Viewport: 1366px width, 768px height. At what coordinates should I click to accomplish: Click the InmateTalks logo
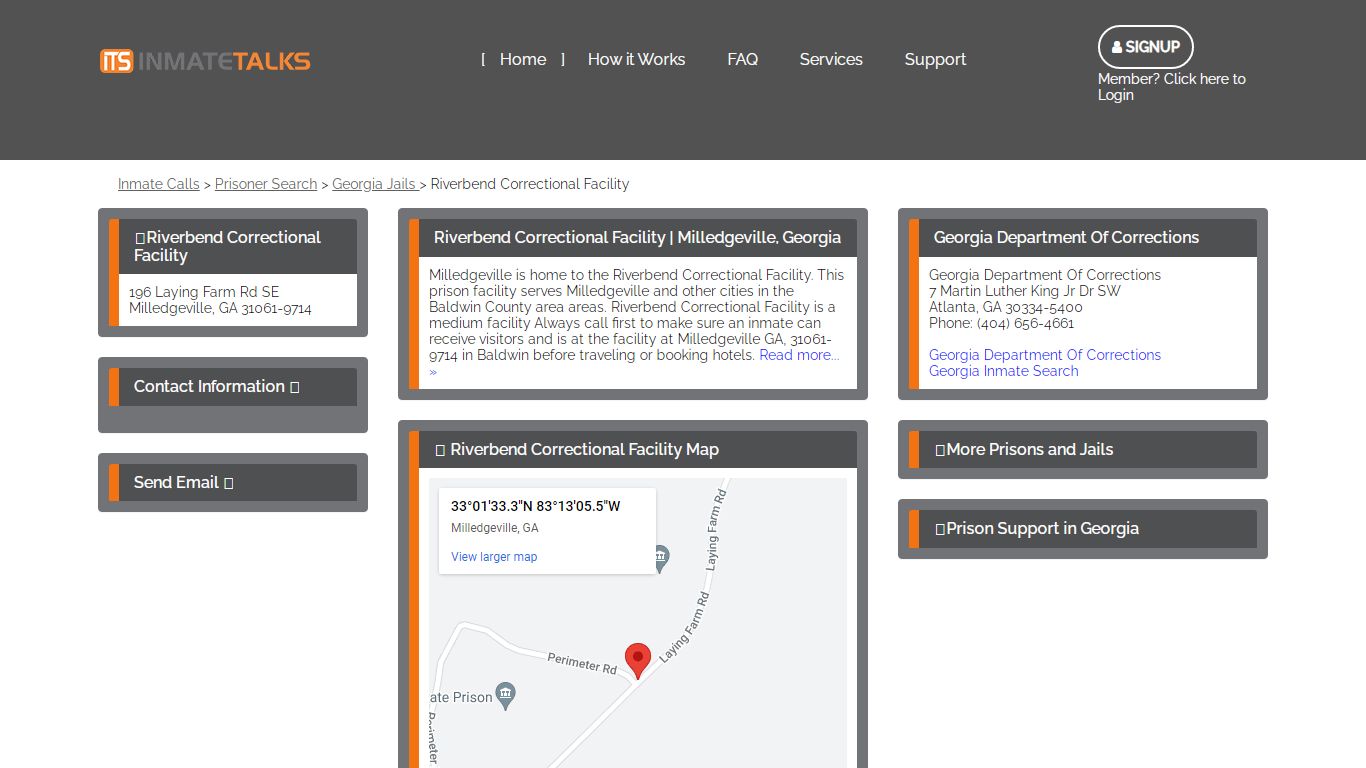click(x=205, y=61)
